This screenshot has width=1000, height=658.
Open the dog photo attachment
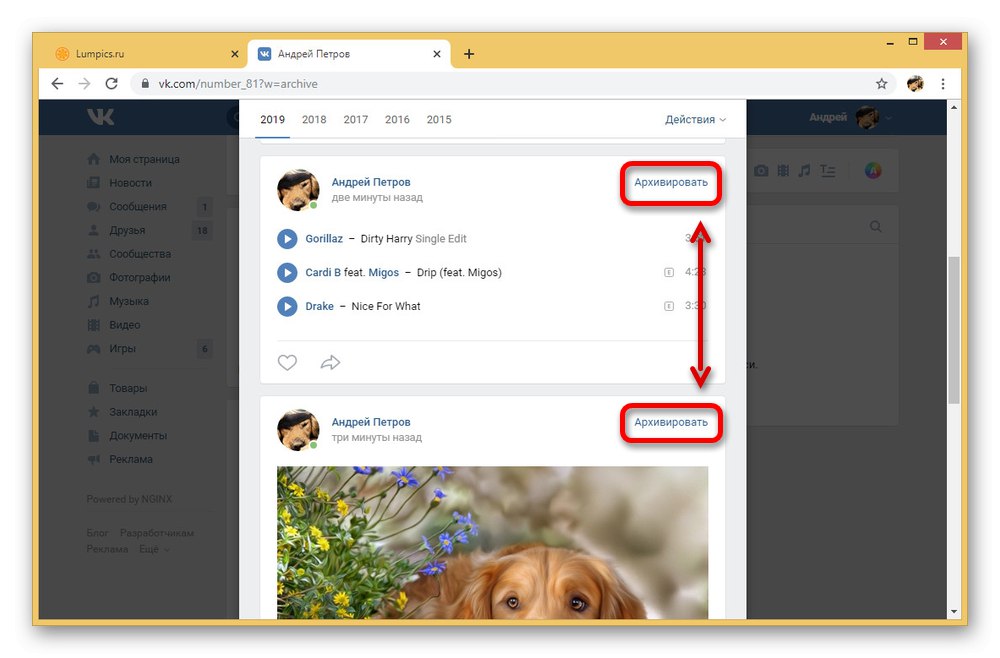click(492, 542)
